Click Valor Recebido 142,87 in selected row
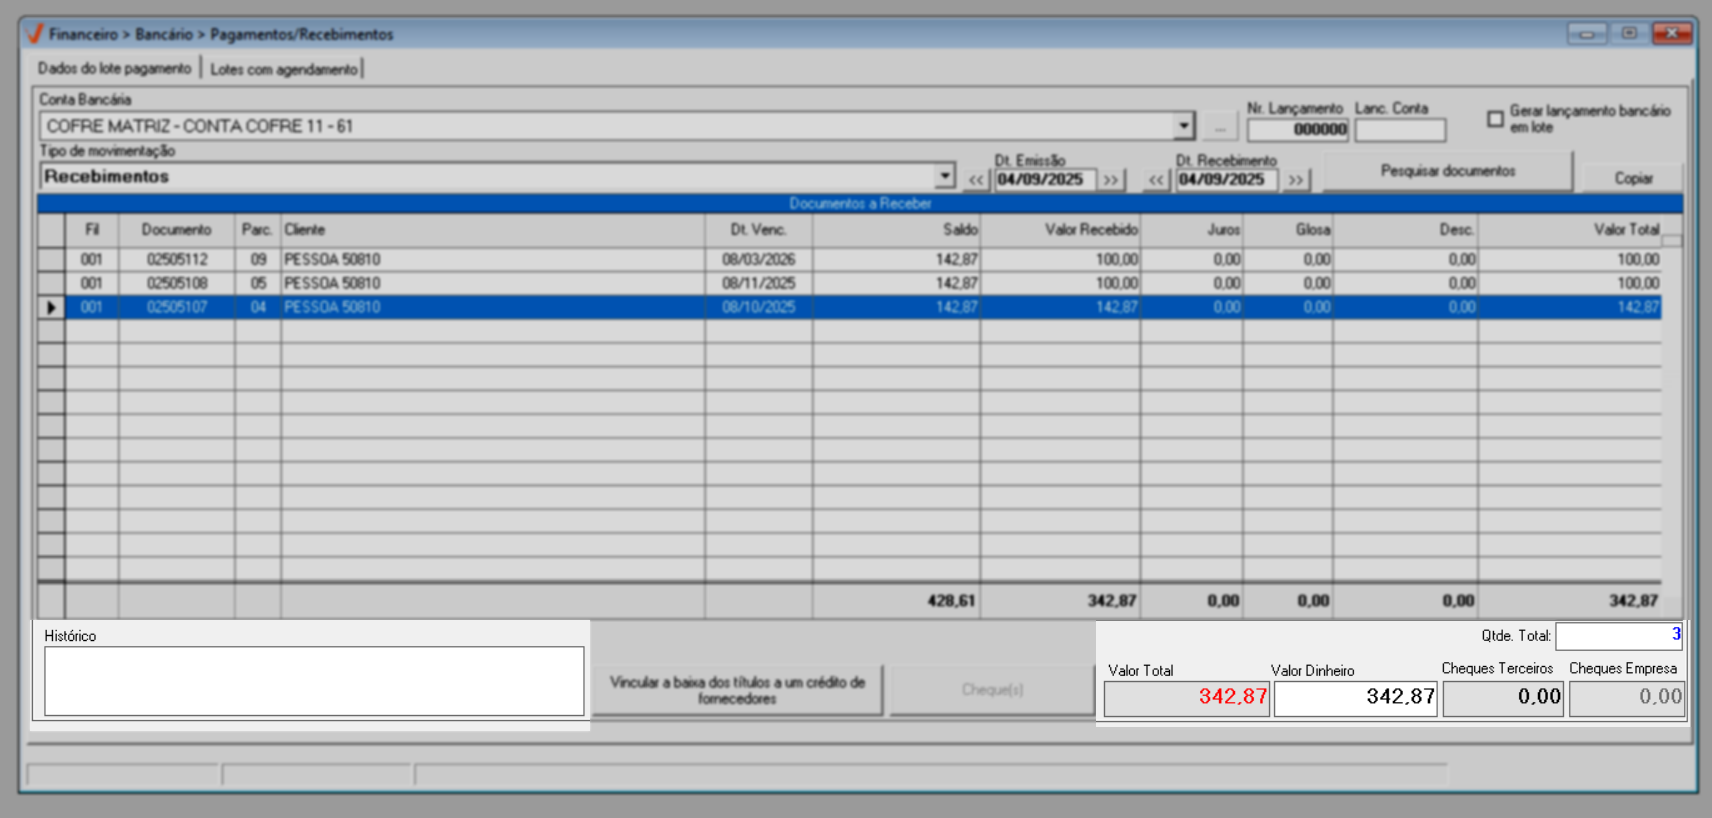The height and width of the screenshot is (818, 1712). 1060,307
